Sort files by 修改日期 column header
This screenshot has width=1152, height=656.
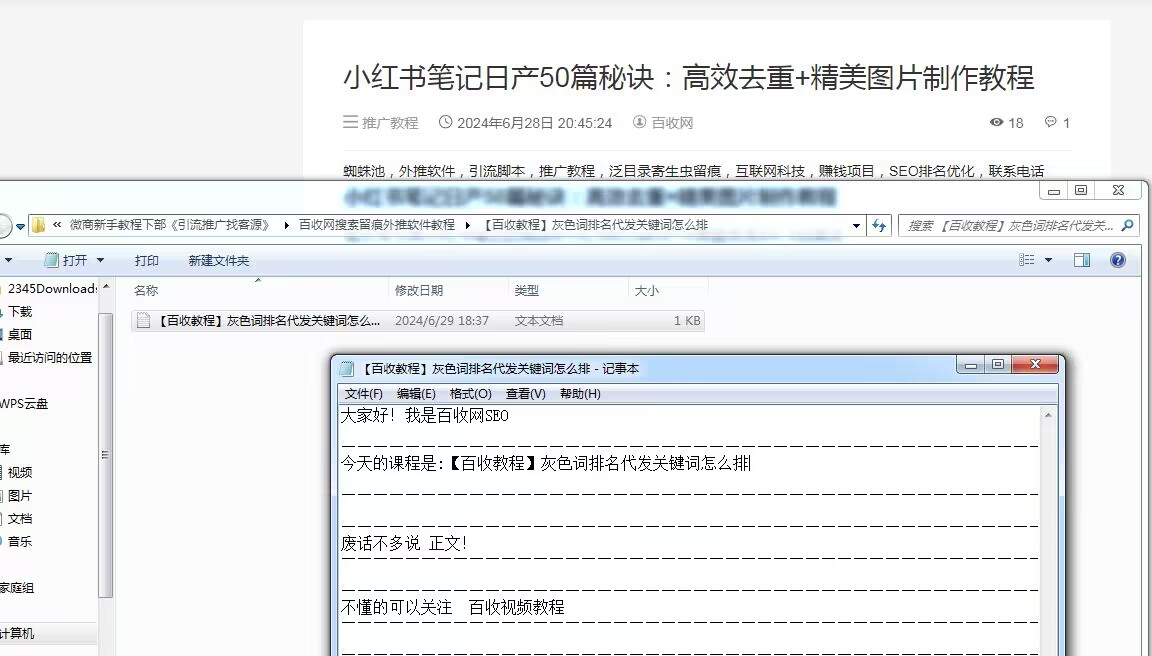coord(419,290)
